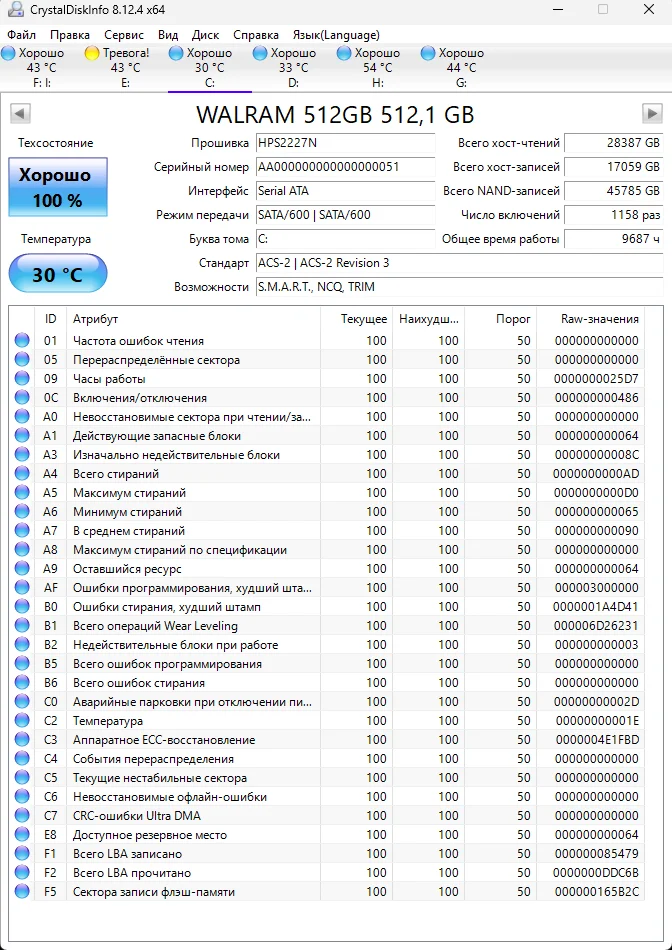
Task: Click status orb for CRC-ошибки Ultra DMA
Action: tap(22, 815)
